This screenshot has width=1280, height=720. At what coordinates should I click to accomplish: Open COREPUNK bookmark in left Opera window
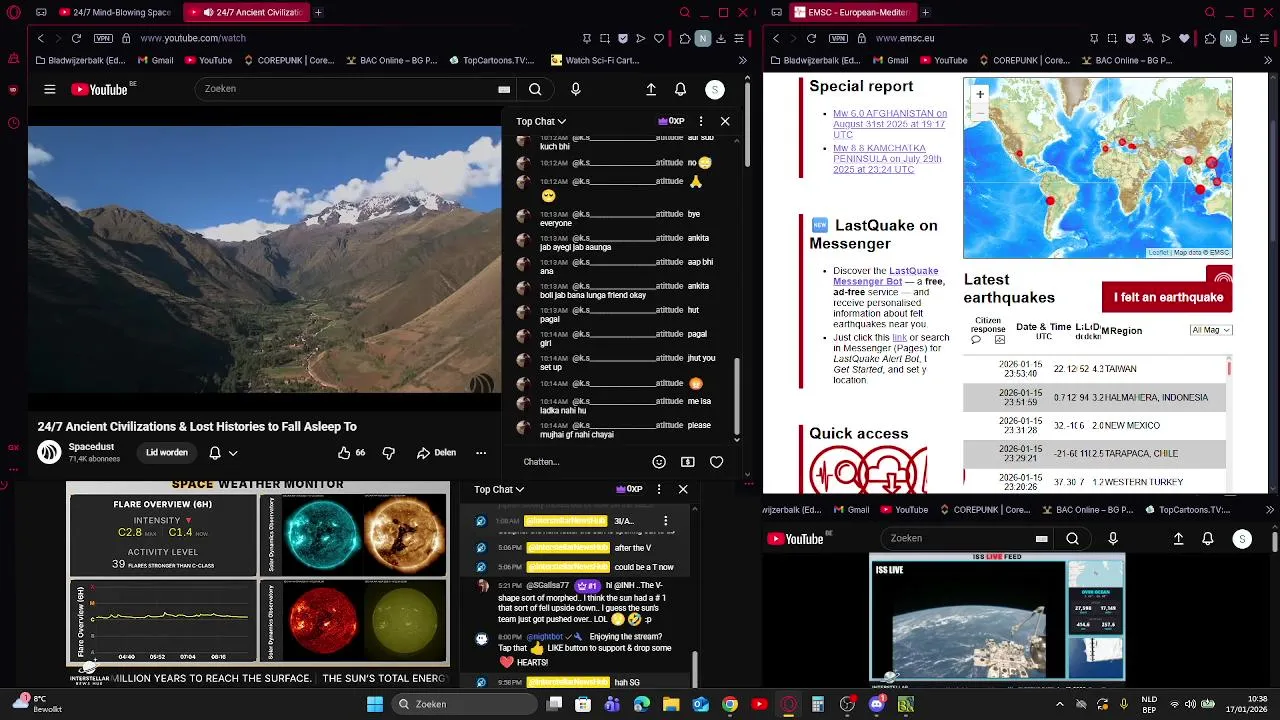click(x=288, y=60)
